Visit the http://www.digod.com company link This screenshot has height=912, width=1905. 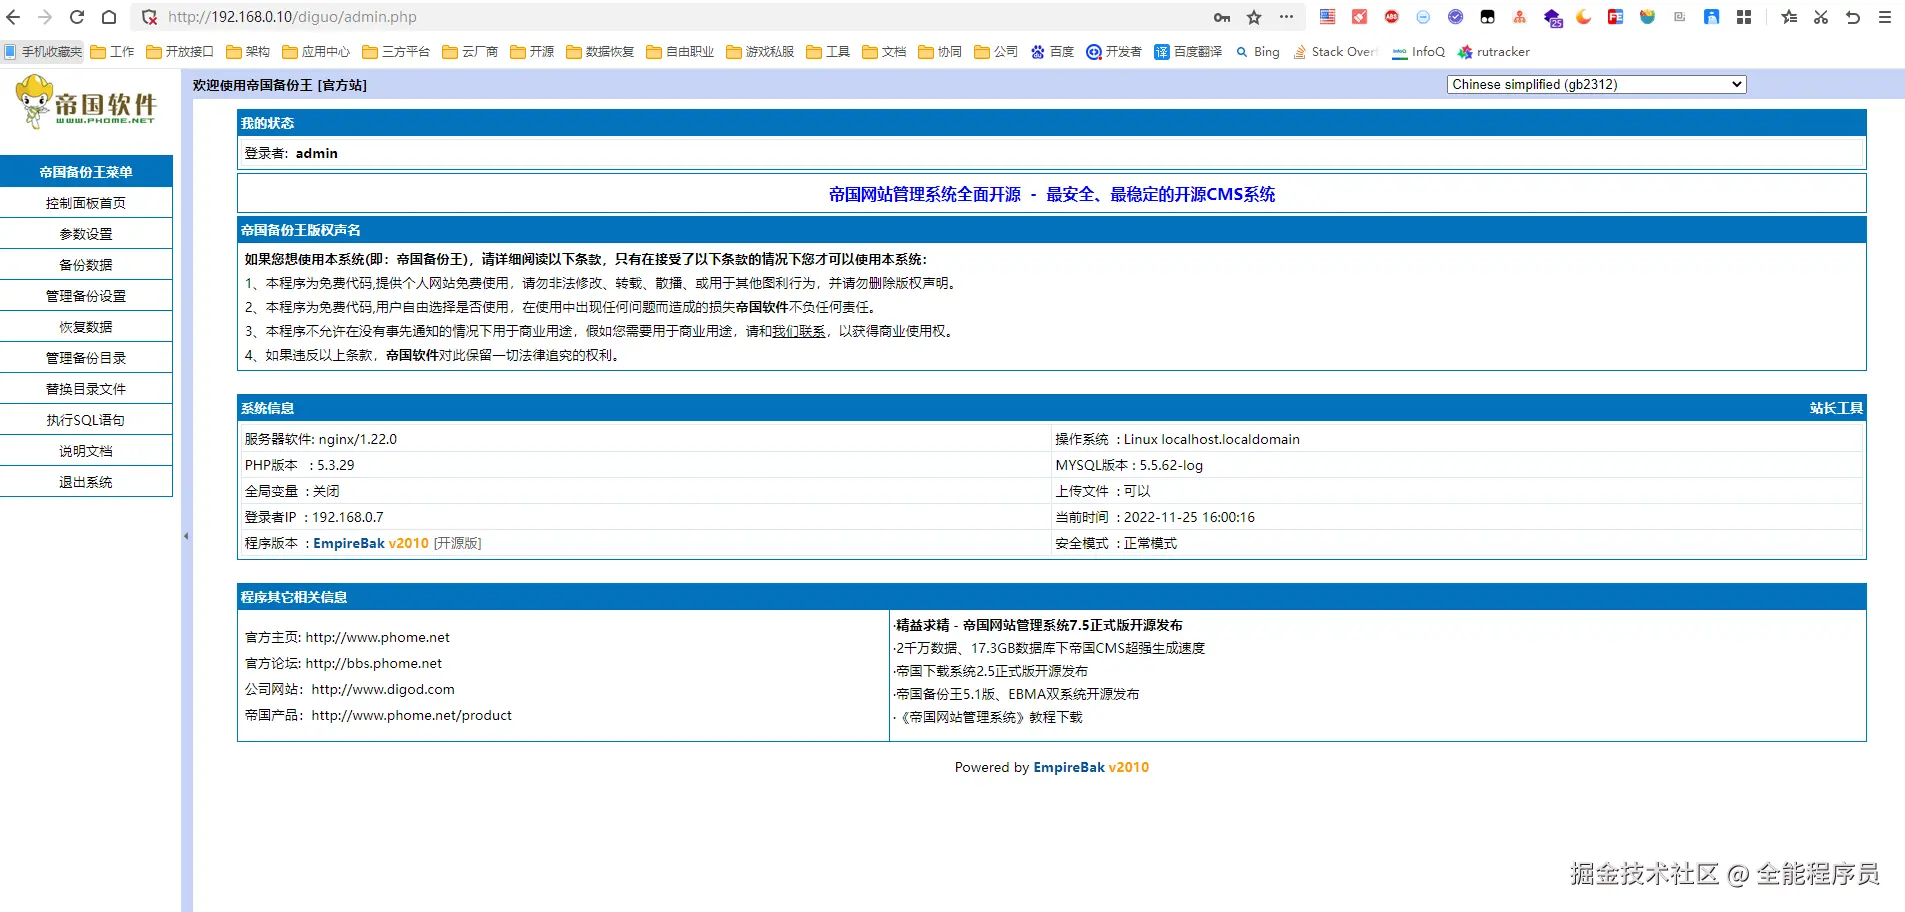click(383, 689)
